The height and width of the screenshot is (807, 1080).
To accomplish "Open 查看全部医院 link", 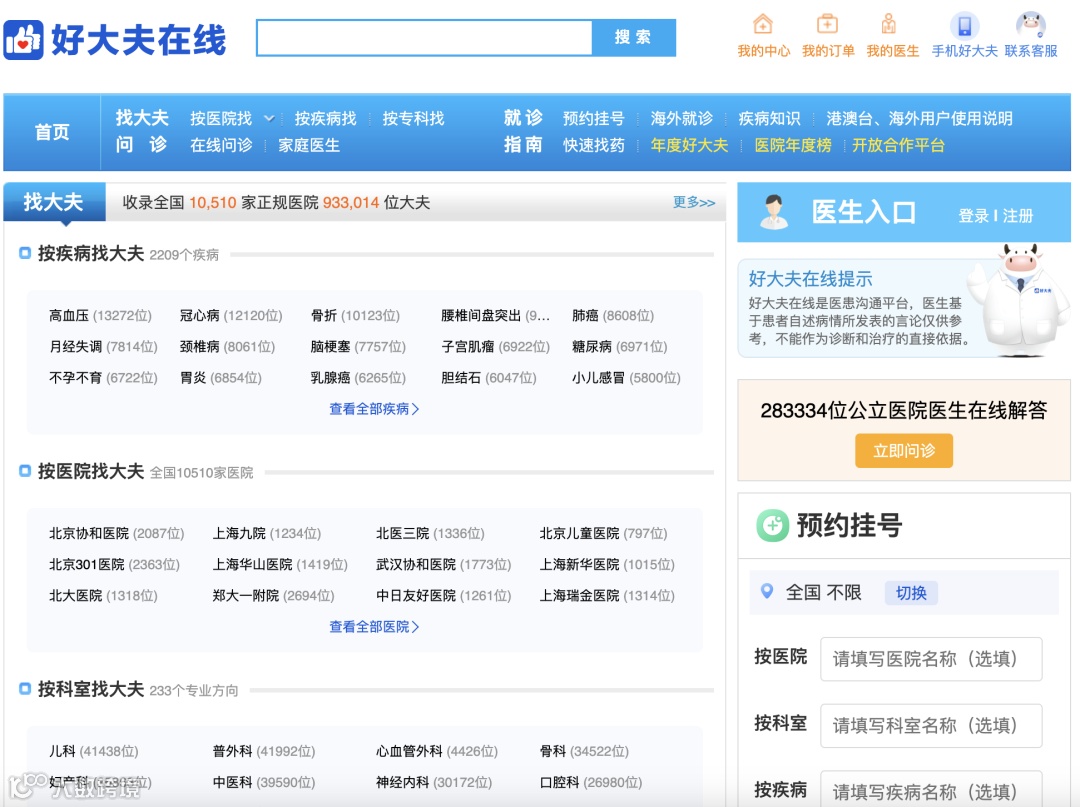I will tap(374, 627).
